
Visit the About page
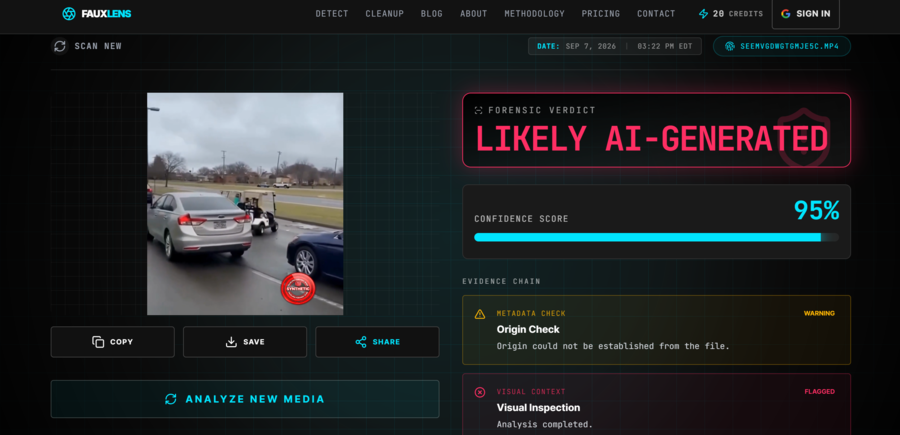pyautogui.click(x=474, y=14)
